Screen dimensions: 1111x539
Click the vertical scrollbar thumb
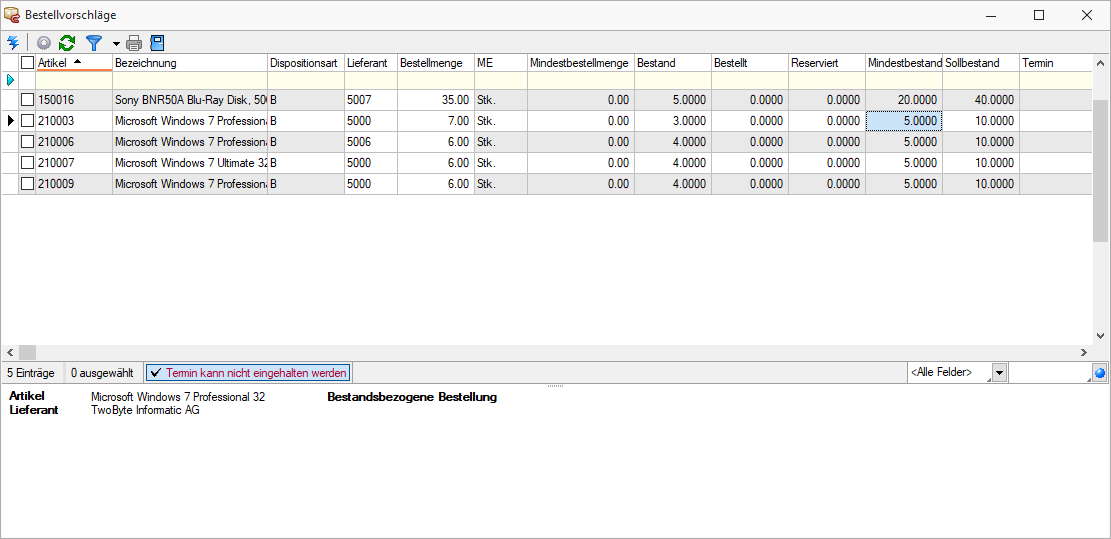tap(1100, 170)
